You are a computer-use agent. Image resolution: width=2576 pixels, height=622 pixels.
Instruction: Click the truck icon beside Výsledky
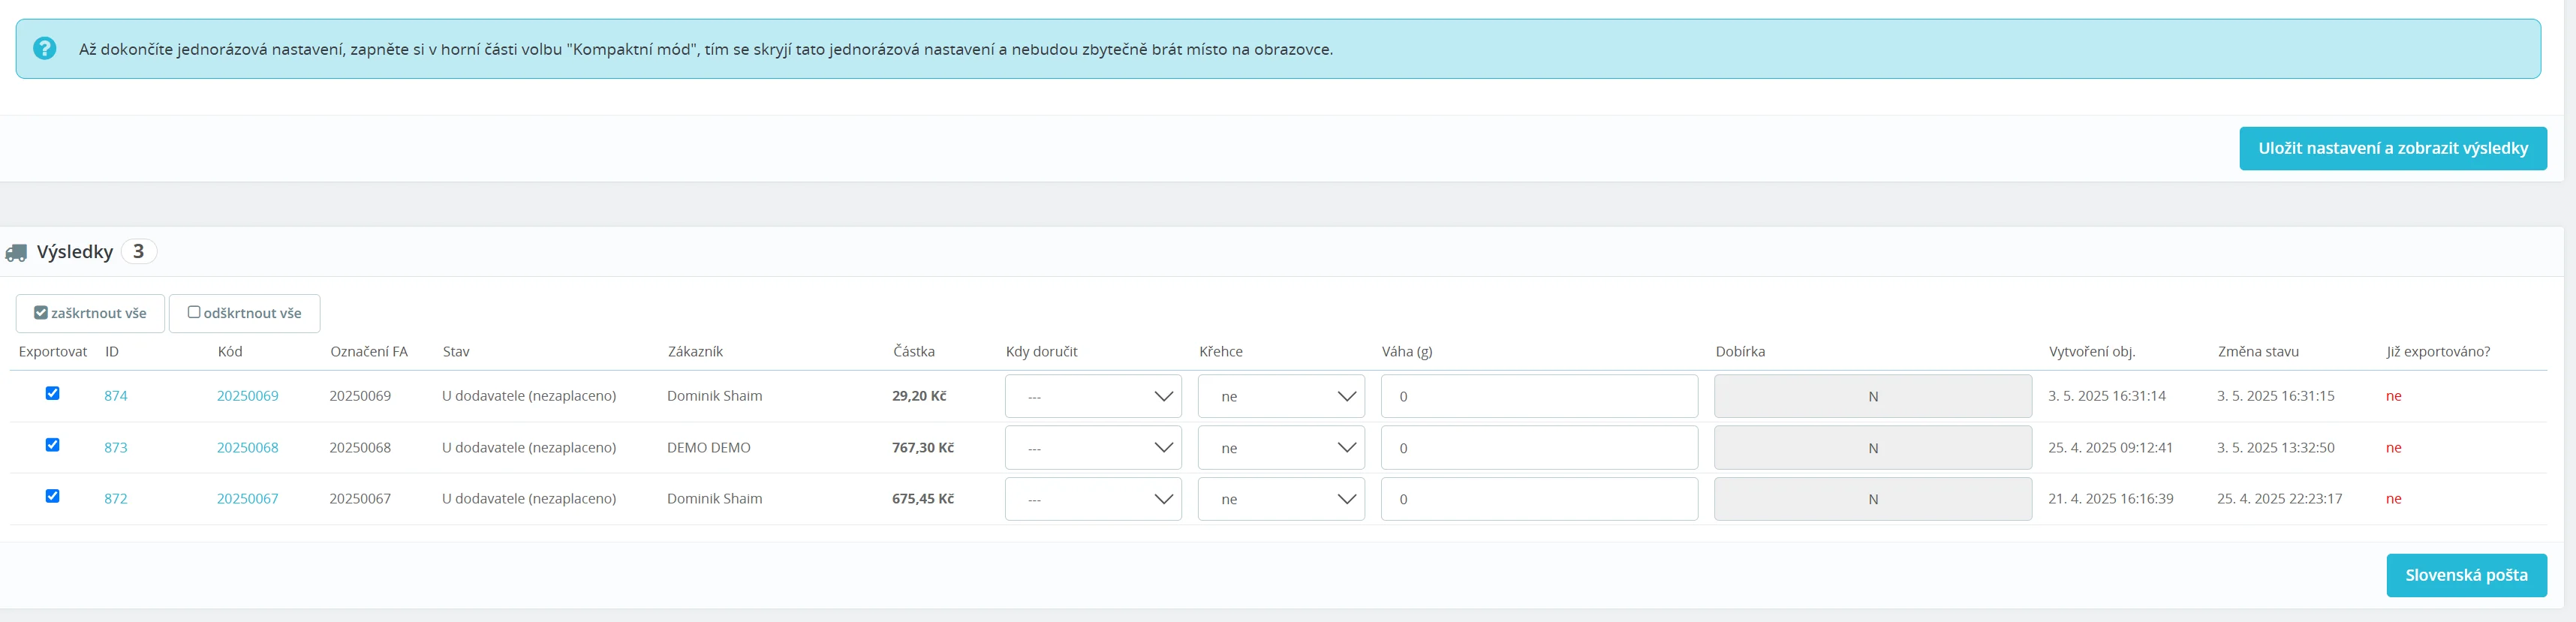(x=16, y=252)
